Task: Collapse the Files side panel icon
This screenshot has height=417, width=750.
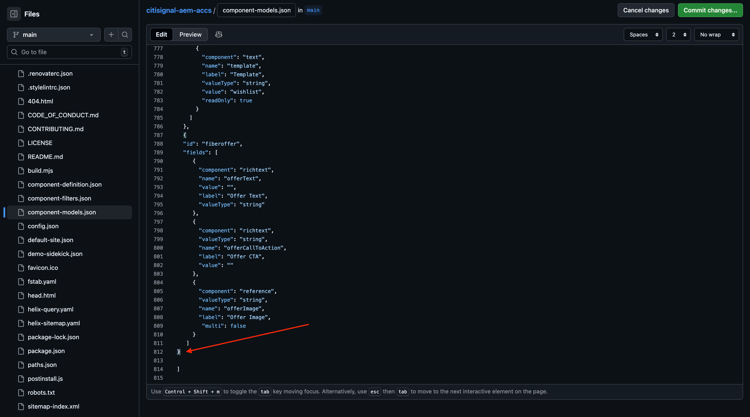Action: 14,14
